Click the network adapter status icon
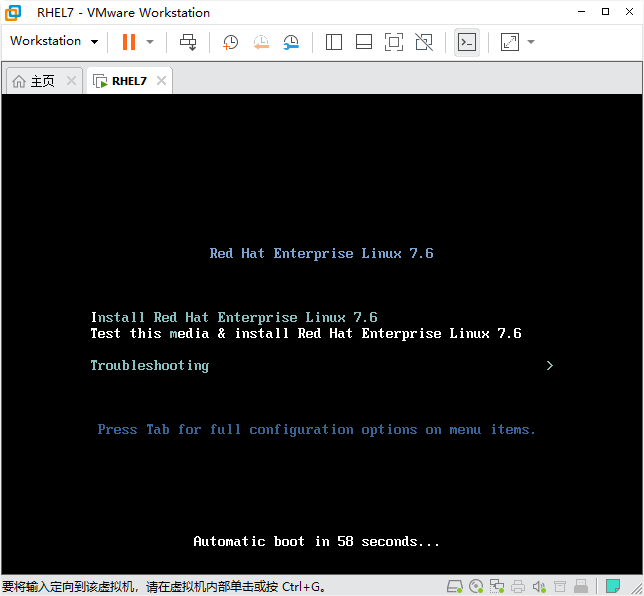 point(497,586)
